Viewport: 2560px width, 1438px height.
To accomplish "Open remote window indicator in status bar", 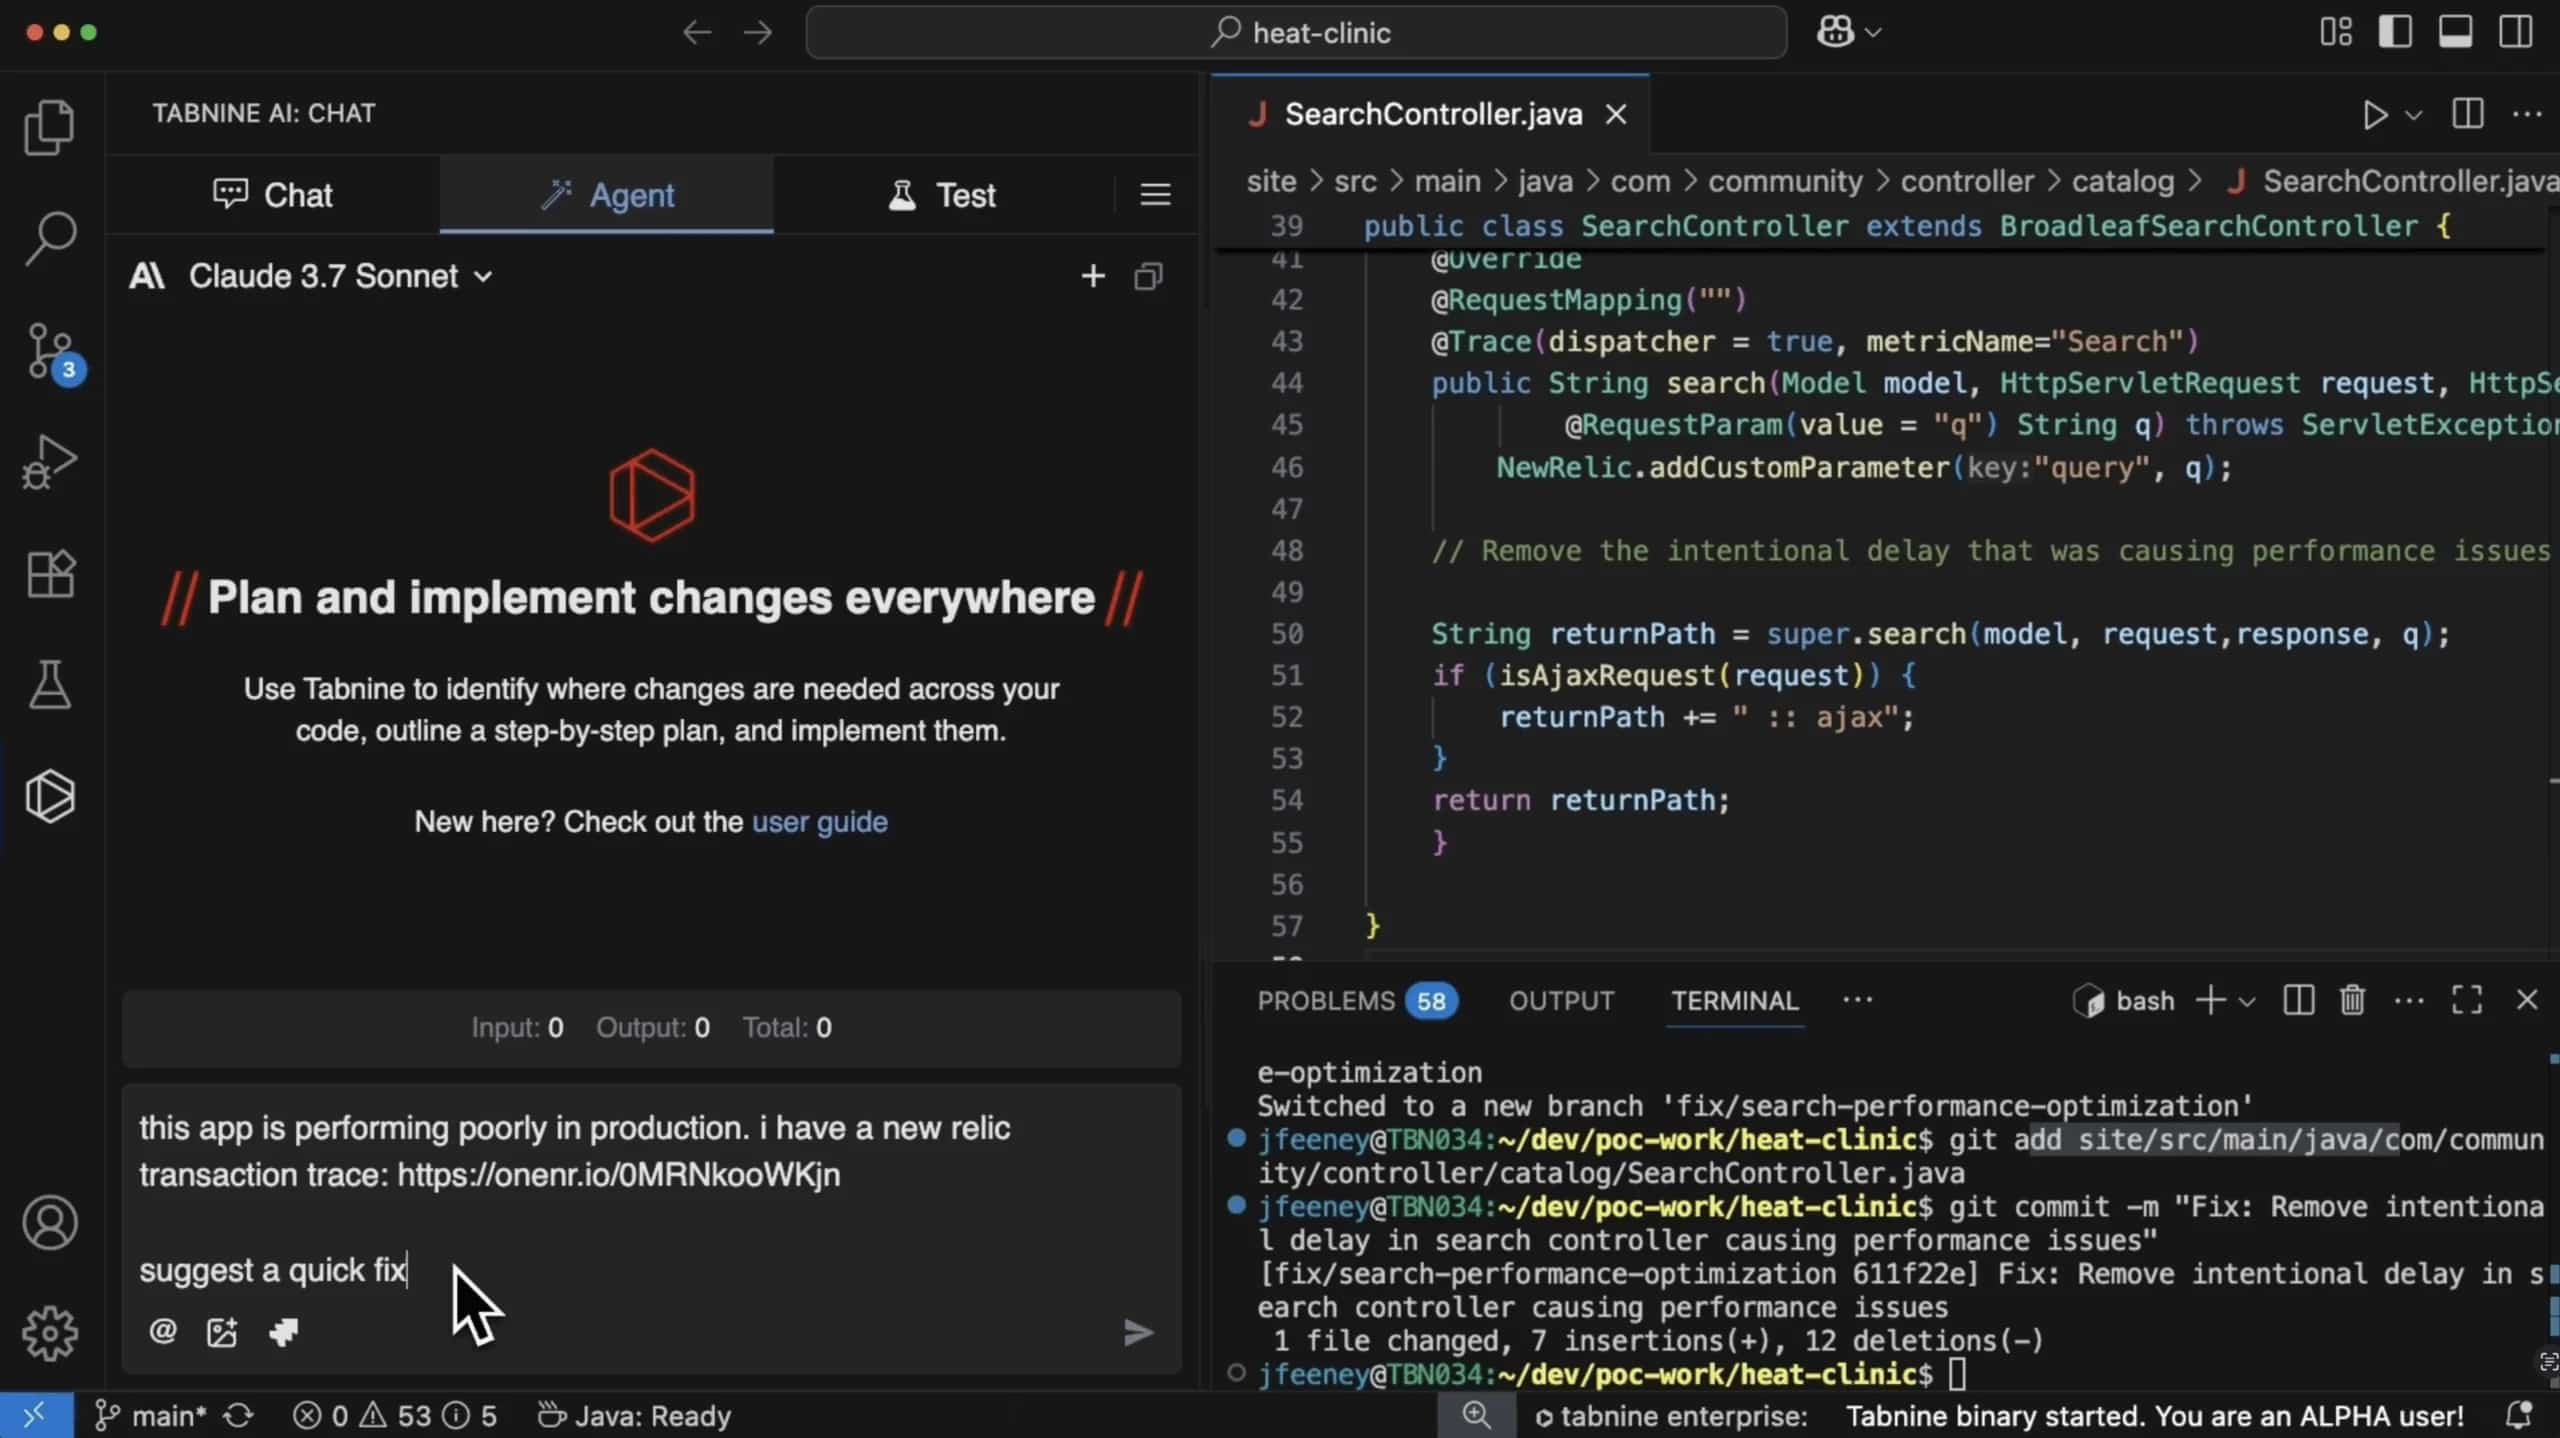I will tap(35, 1415).
